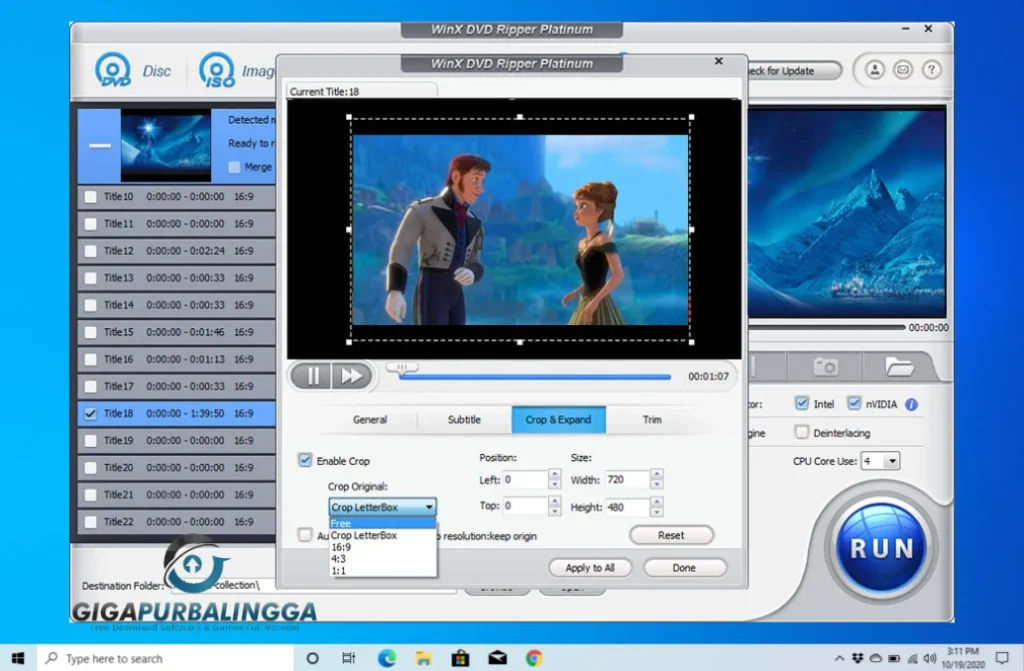Open the destination folder icon
This screenshot has height=671, width=1024.
(x=899, y=366)
